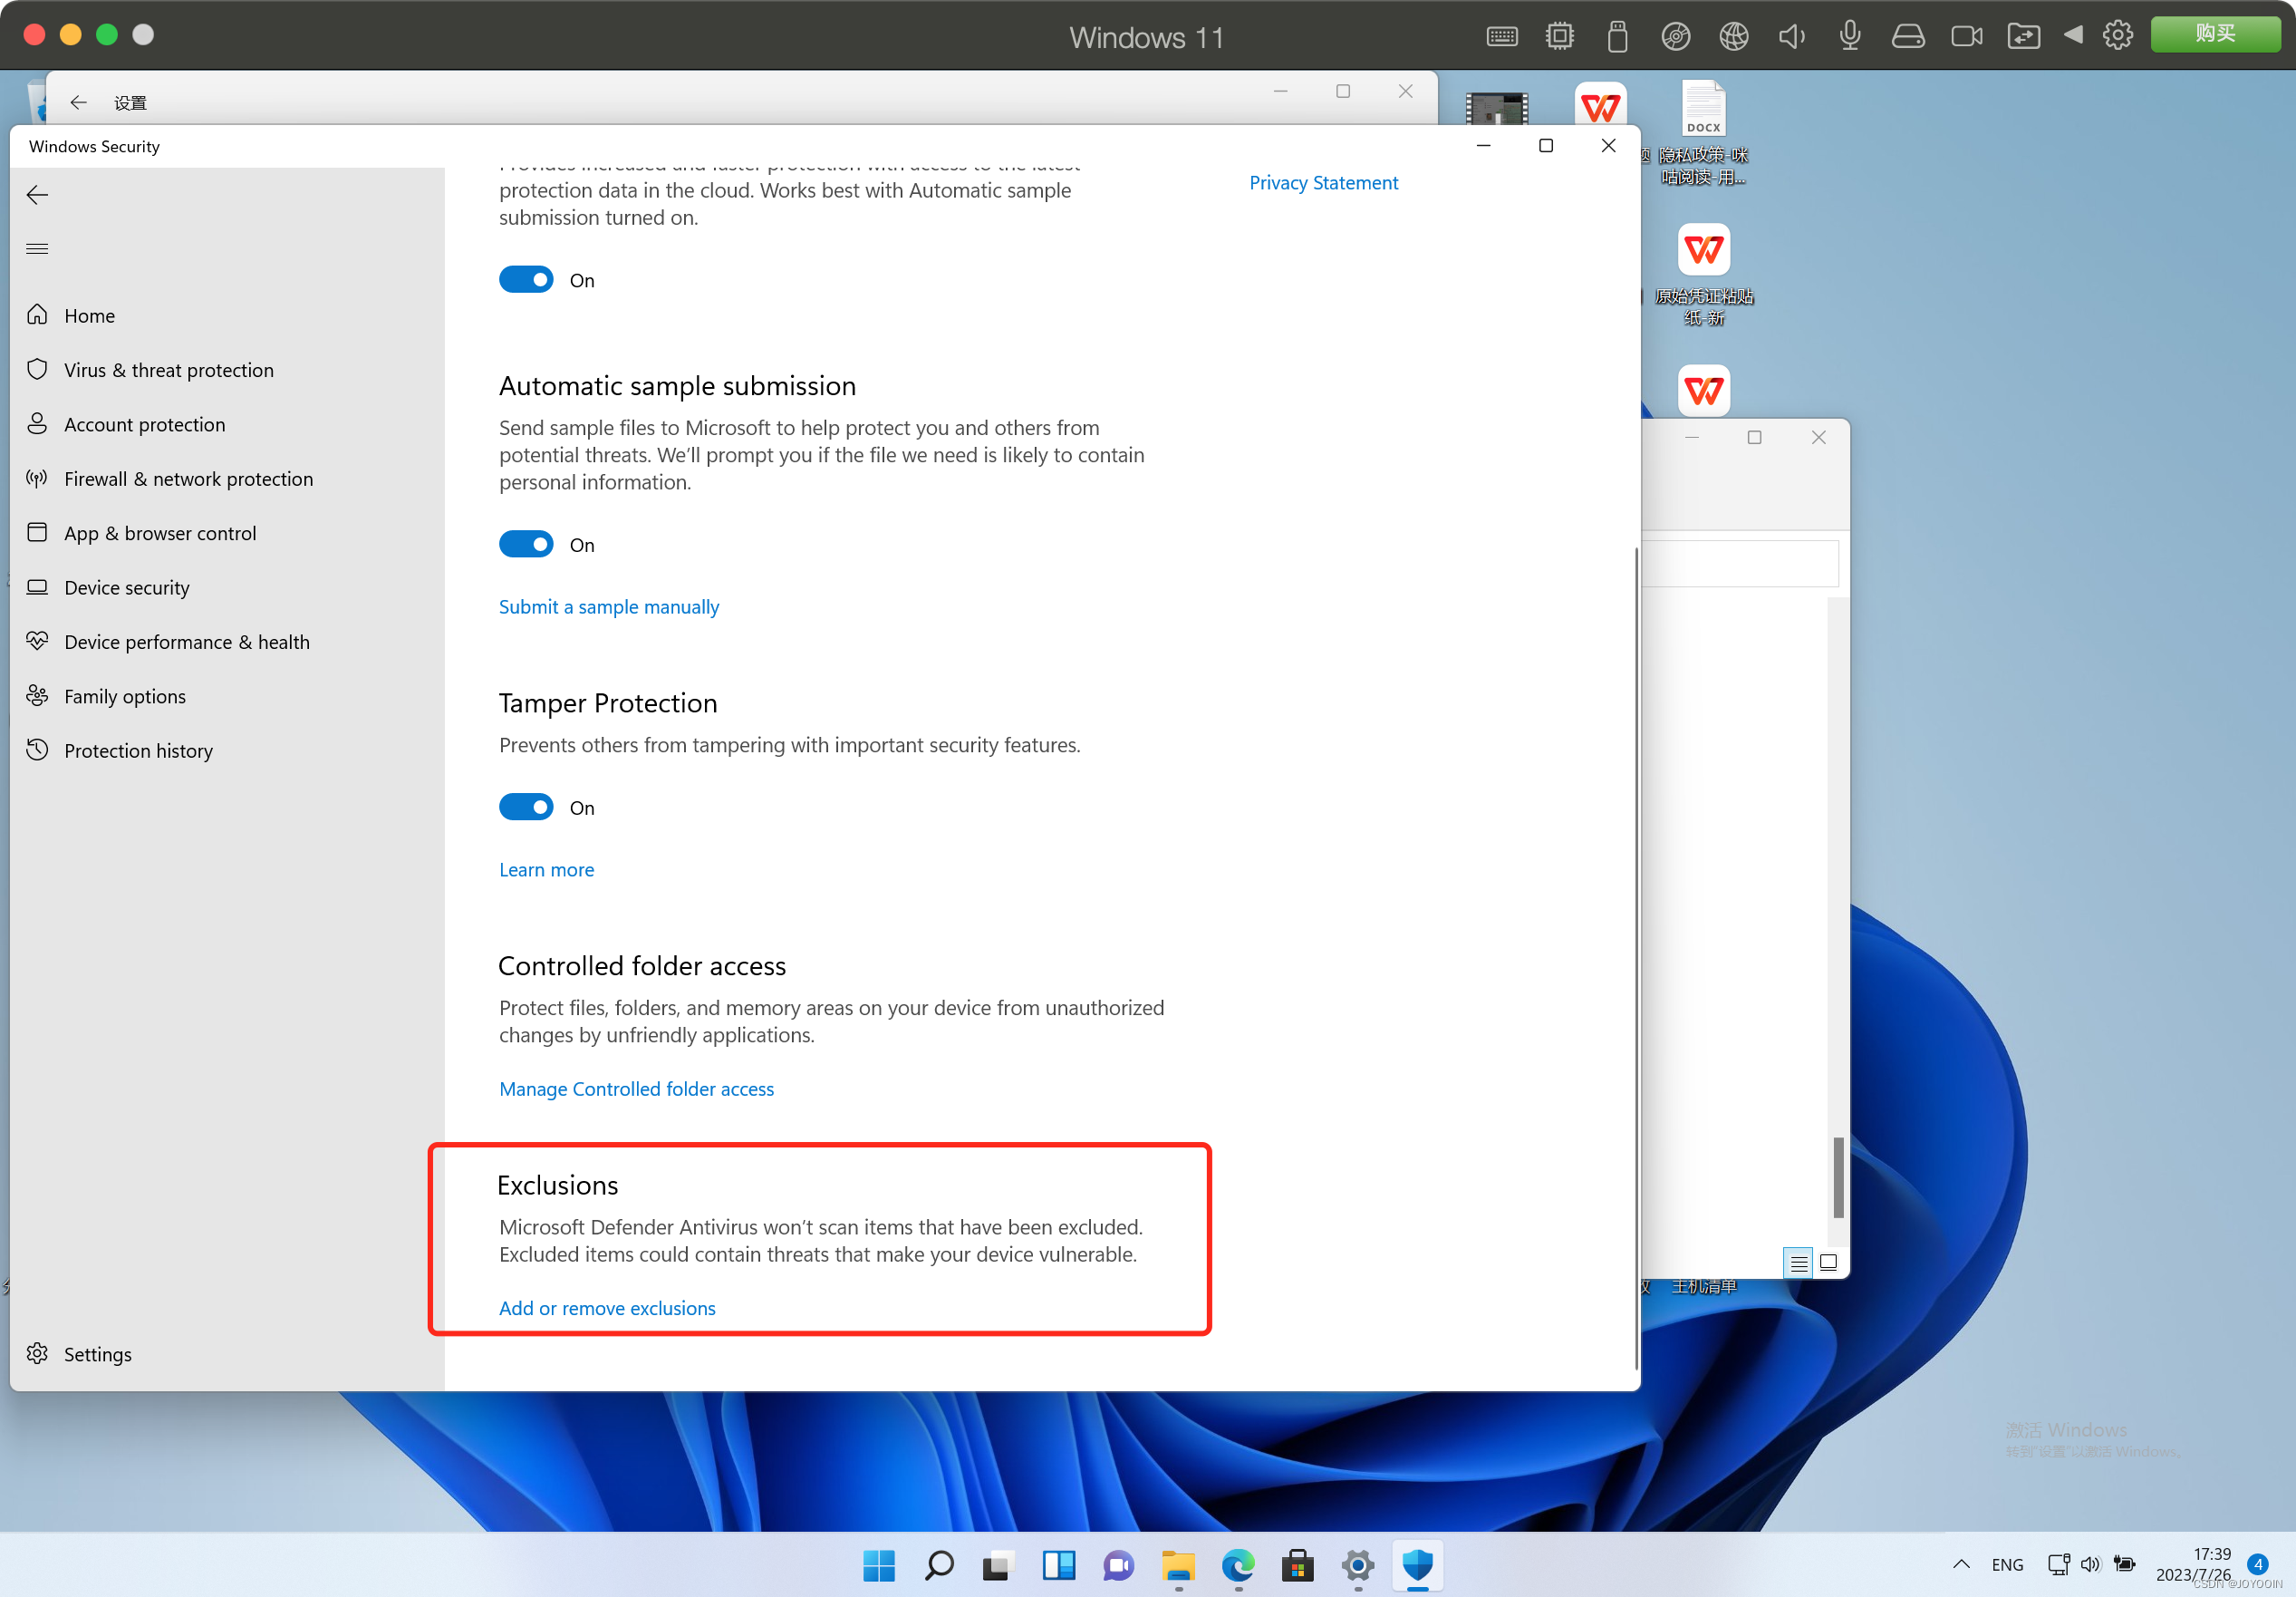Click Manage Controlled folder access link

[x=636, y=1089]
